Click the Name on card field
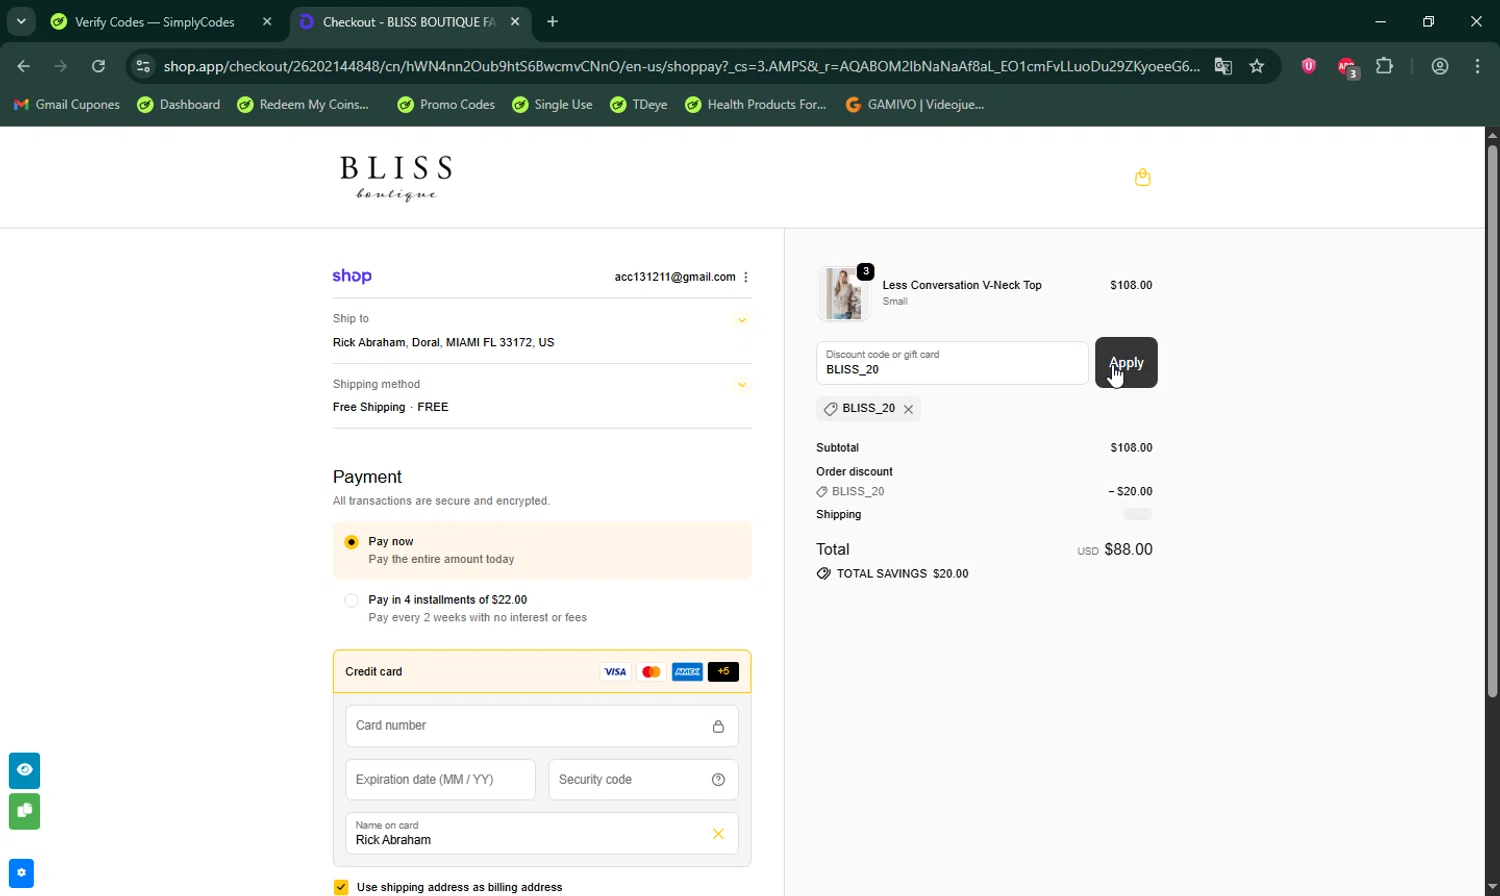This screenshot has height=896, width=1500. pos(542,834)
